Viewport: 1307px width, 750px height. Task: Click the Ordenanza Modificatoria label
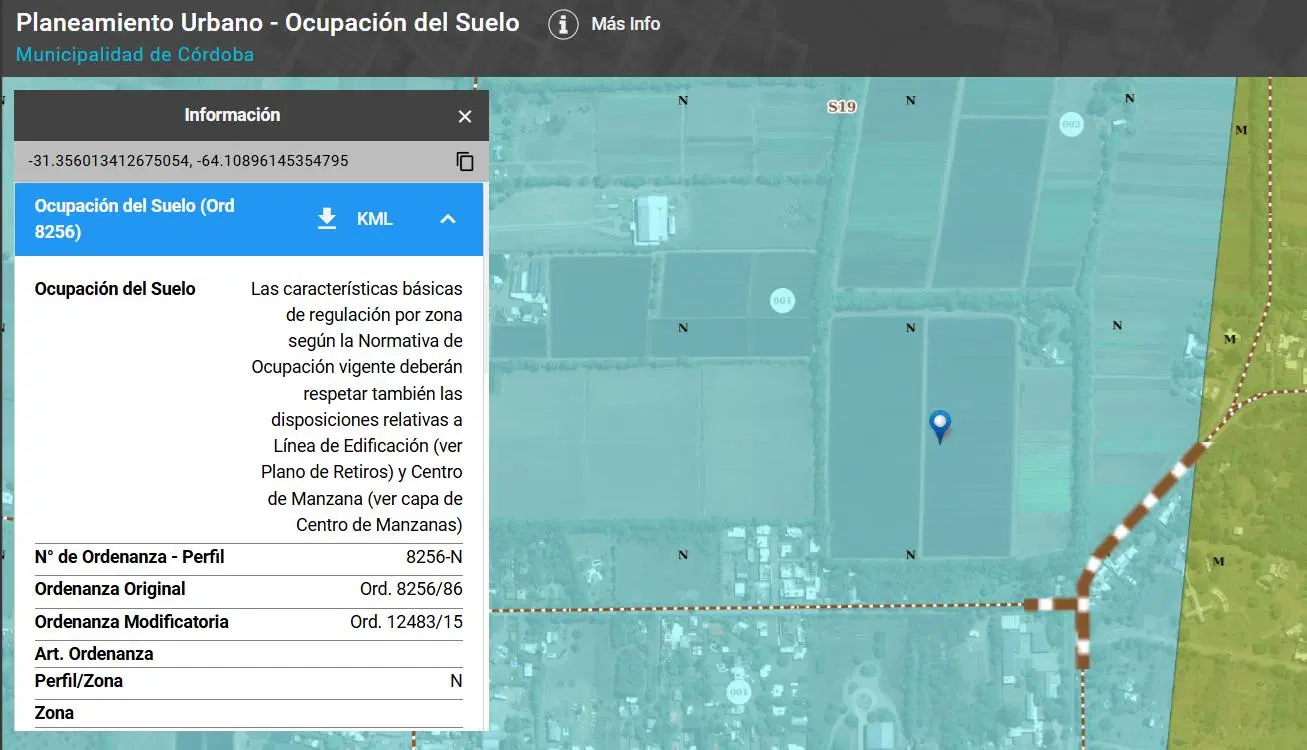pyautogui.click(x=132, y=621)
